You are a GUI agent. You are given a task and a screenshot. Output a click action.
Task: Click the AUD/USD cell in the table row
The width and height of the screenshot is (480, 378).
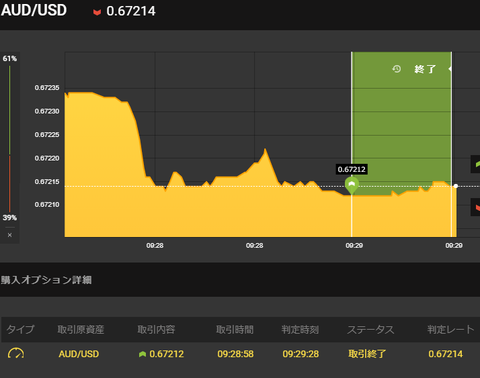[79, 354]
